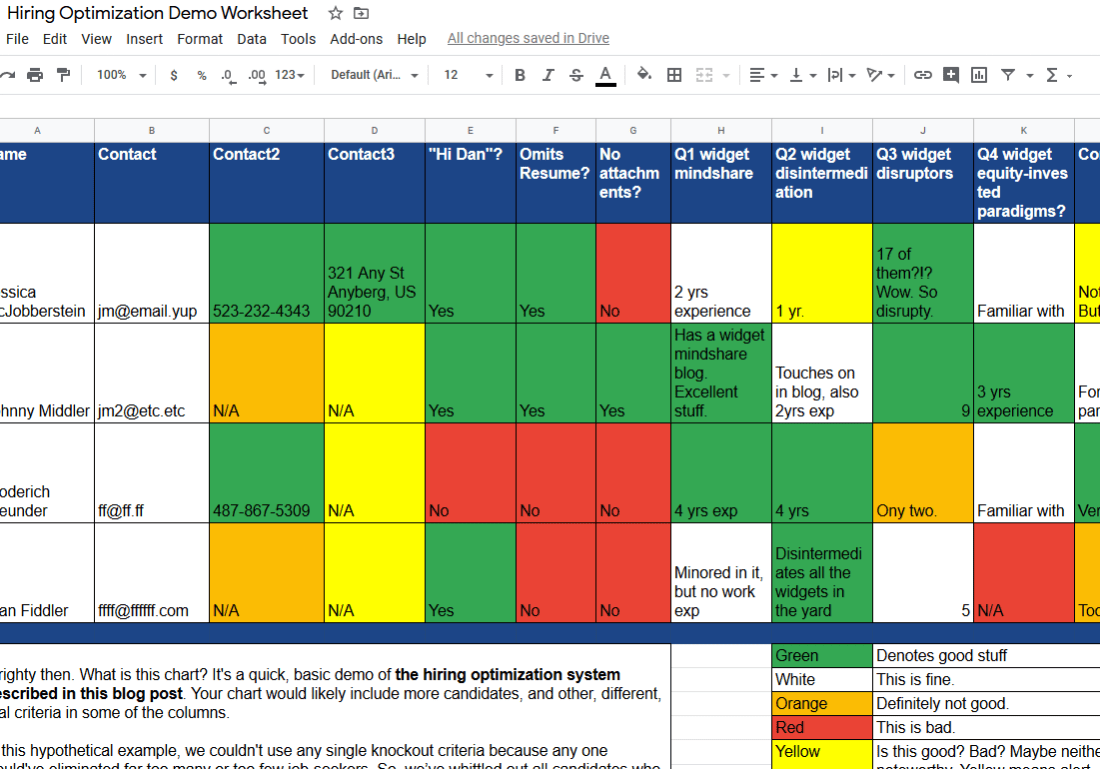Toggle italic formatting
Image resolution: width=1100 pixels, height=769 pixels.
tap(548, 75)
